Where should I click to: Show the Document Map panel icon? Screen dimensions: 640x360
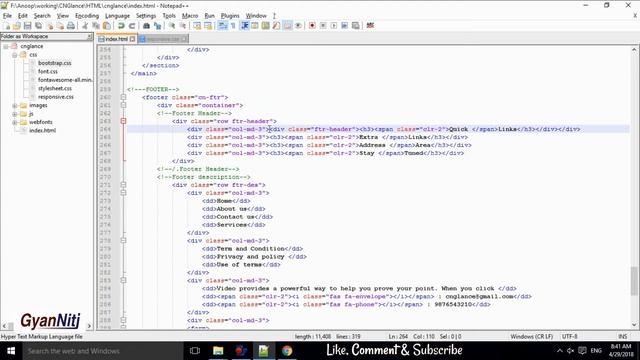265,26
